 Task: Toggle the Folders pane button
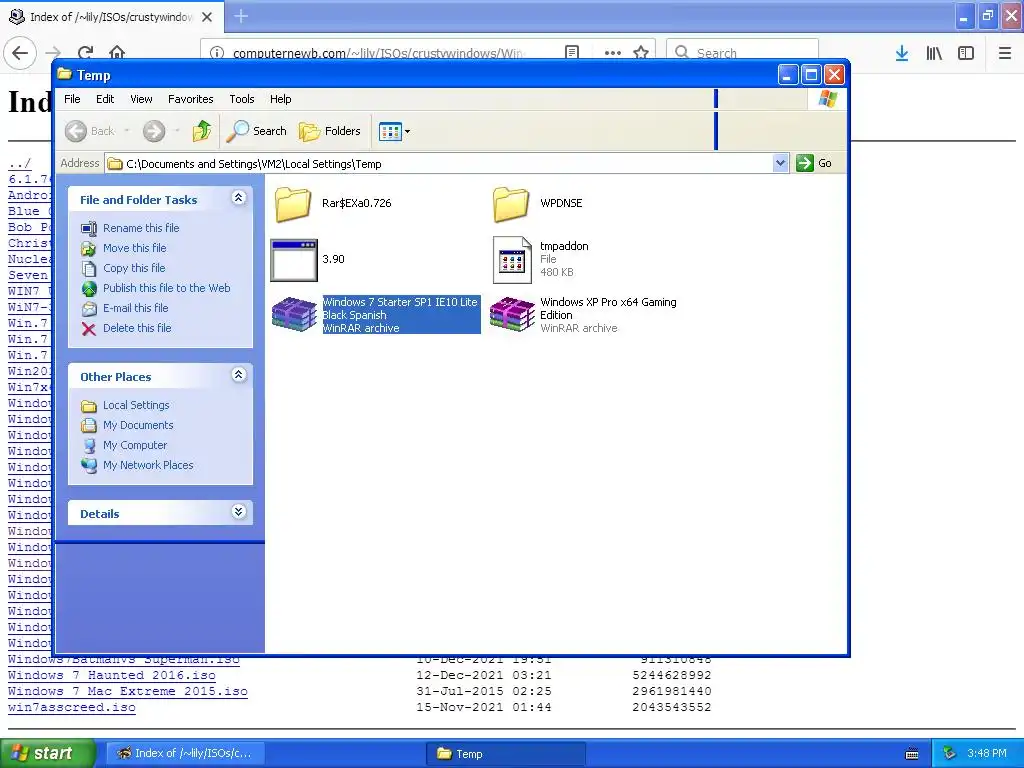tap(330, 131)
